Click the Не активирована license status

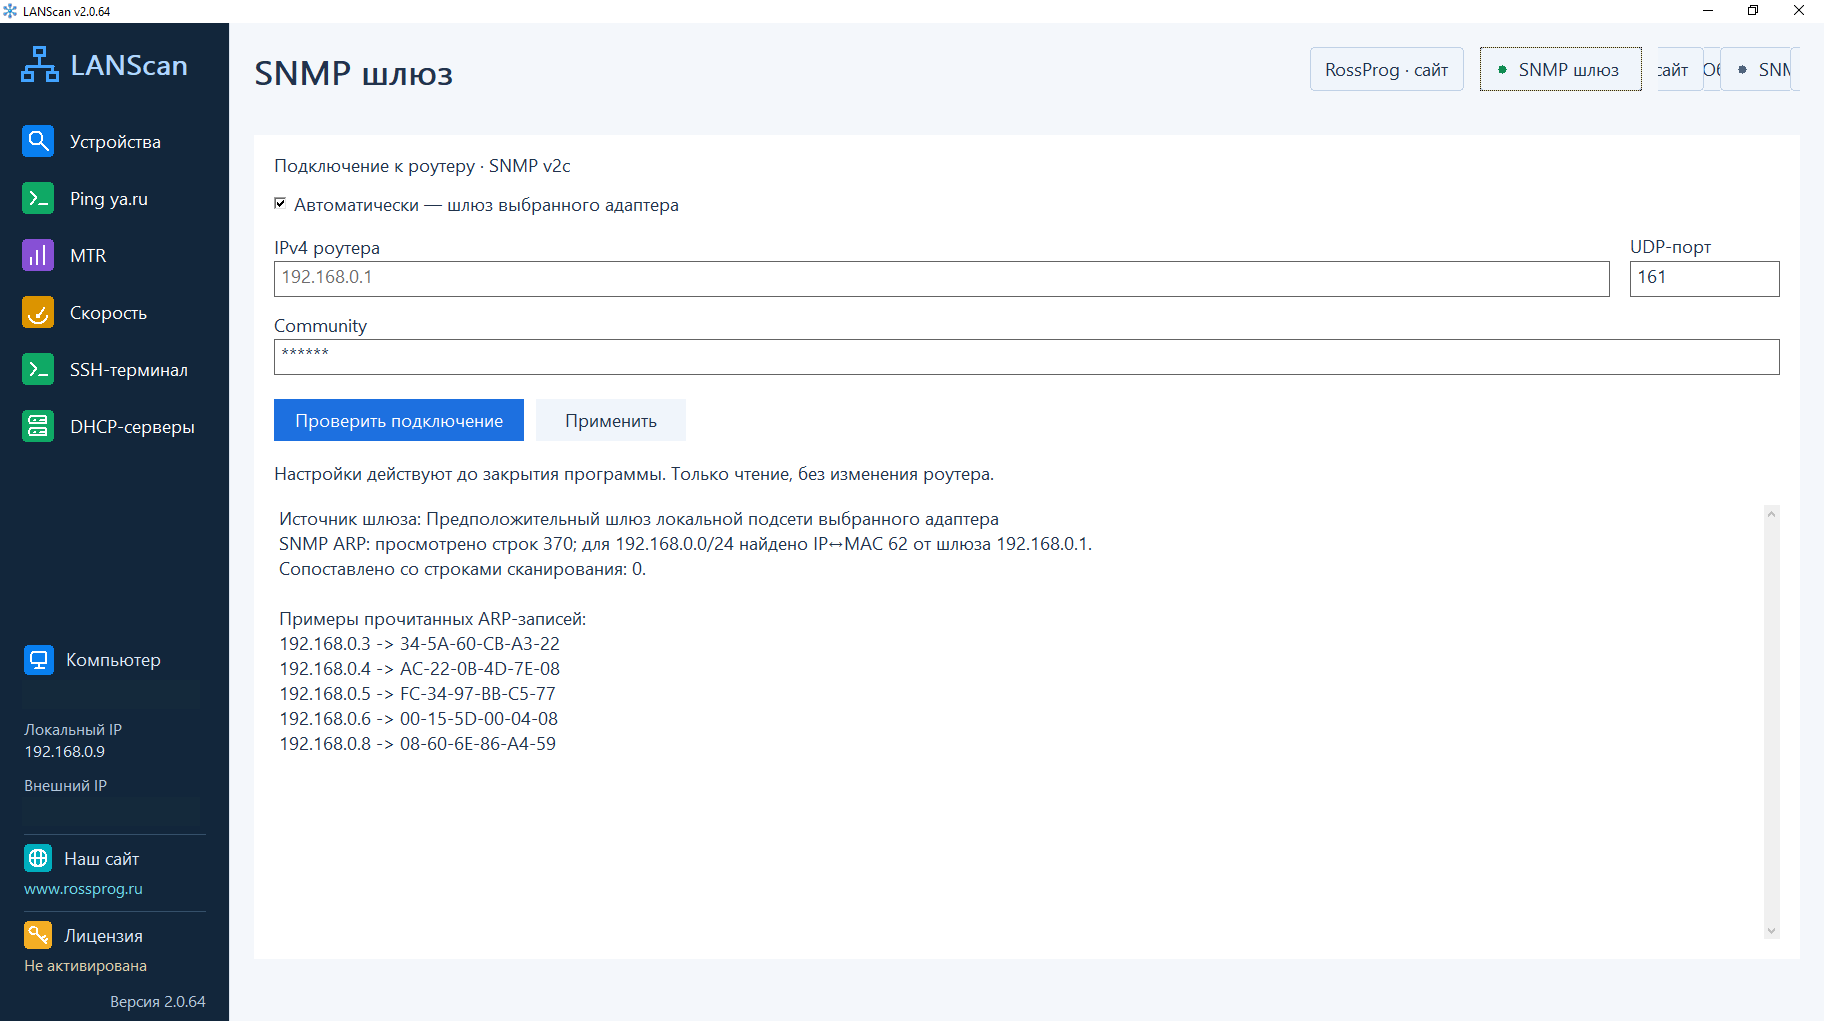pyautogui.click(x=85, y=965)
